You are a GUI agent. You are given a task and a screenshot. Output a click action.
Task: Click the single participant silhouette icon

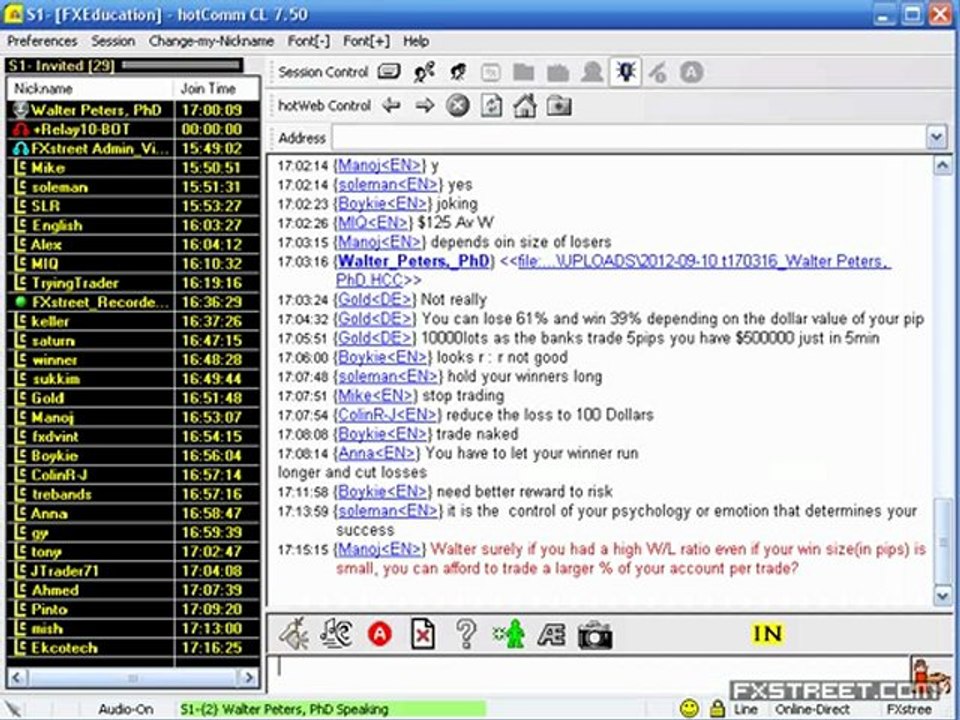(x=457, y=72)
